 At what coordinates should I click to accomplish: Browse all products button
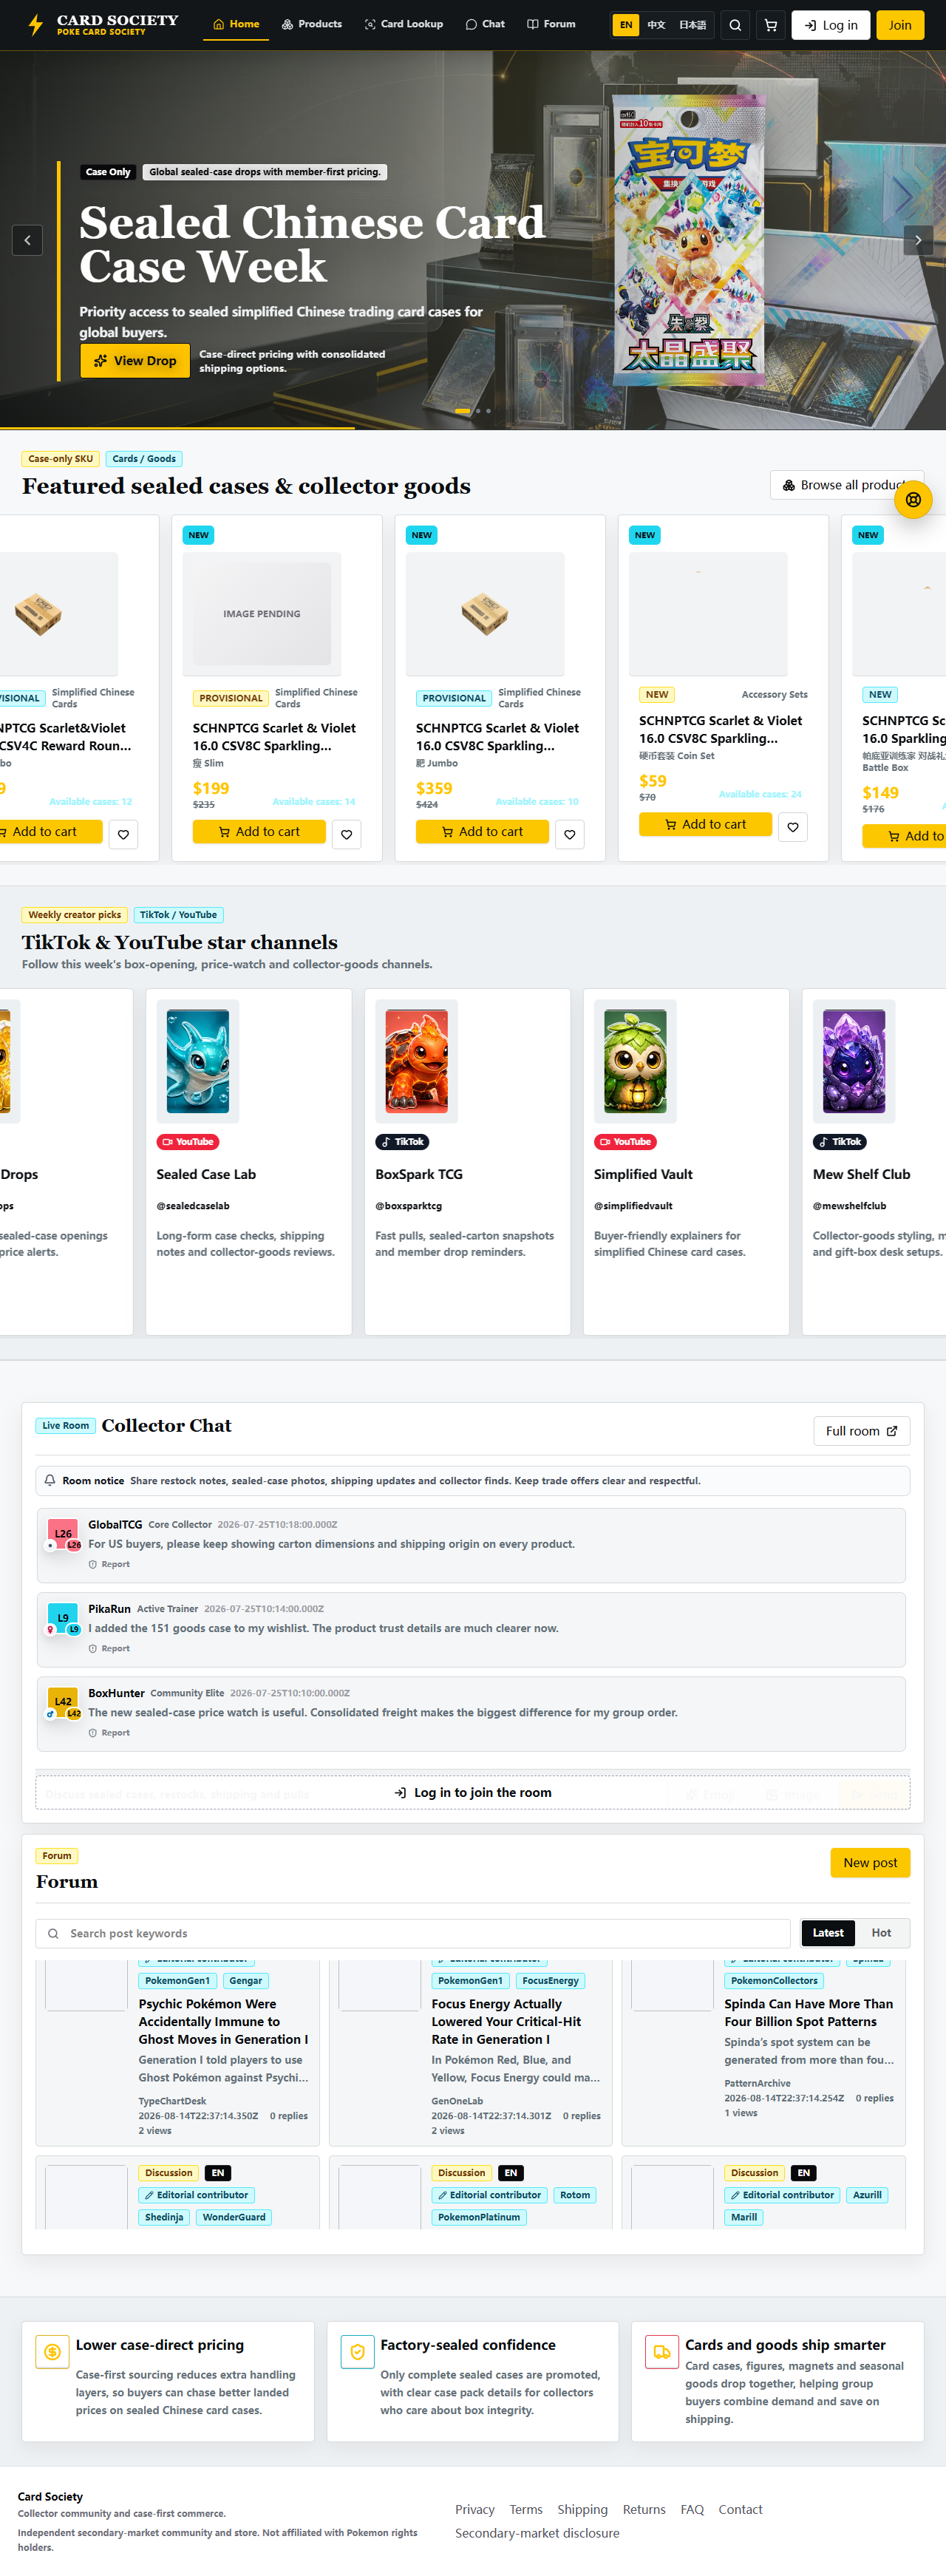847,485
